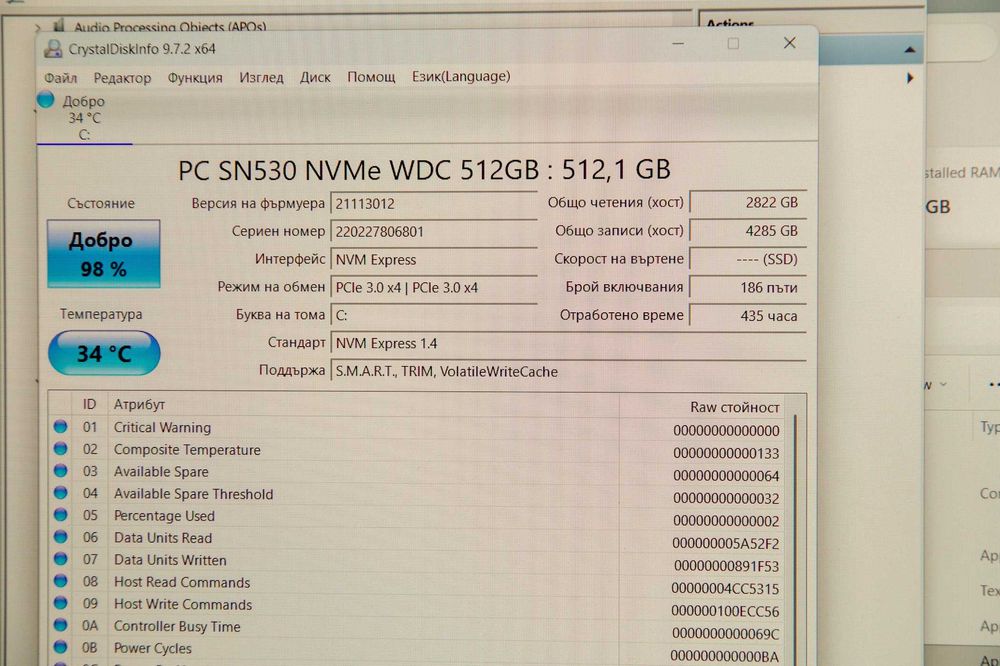Viewport: 1000px width, 666px height.
Task: Click raw value 00000004CC5315
Action: 725,589
